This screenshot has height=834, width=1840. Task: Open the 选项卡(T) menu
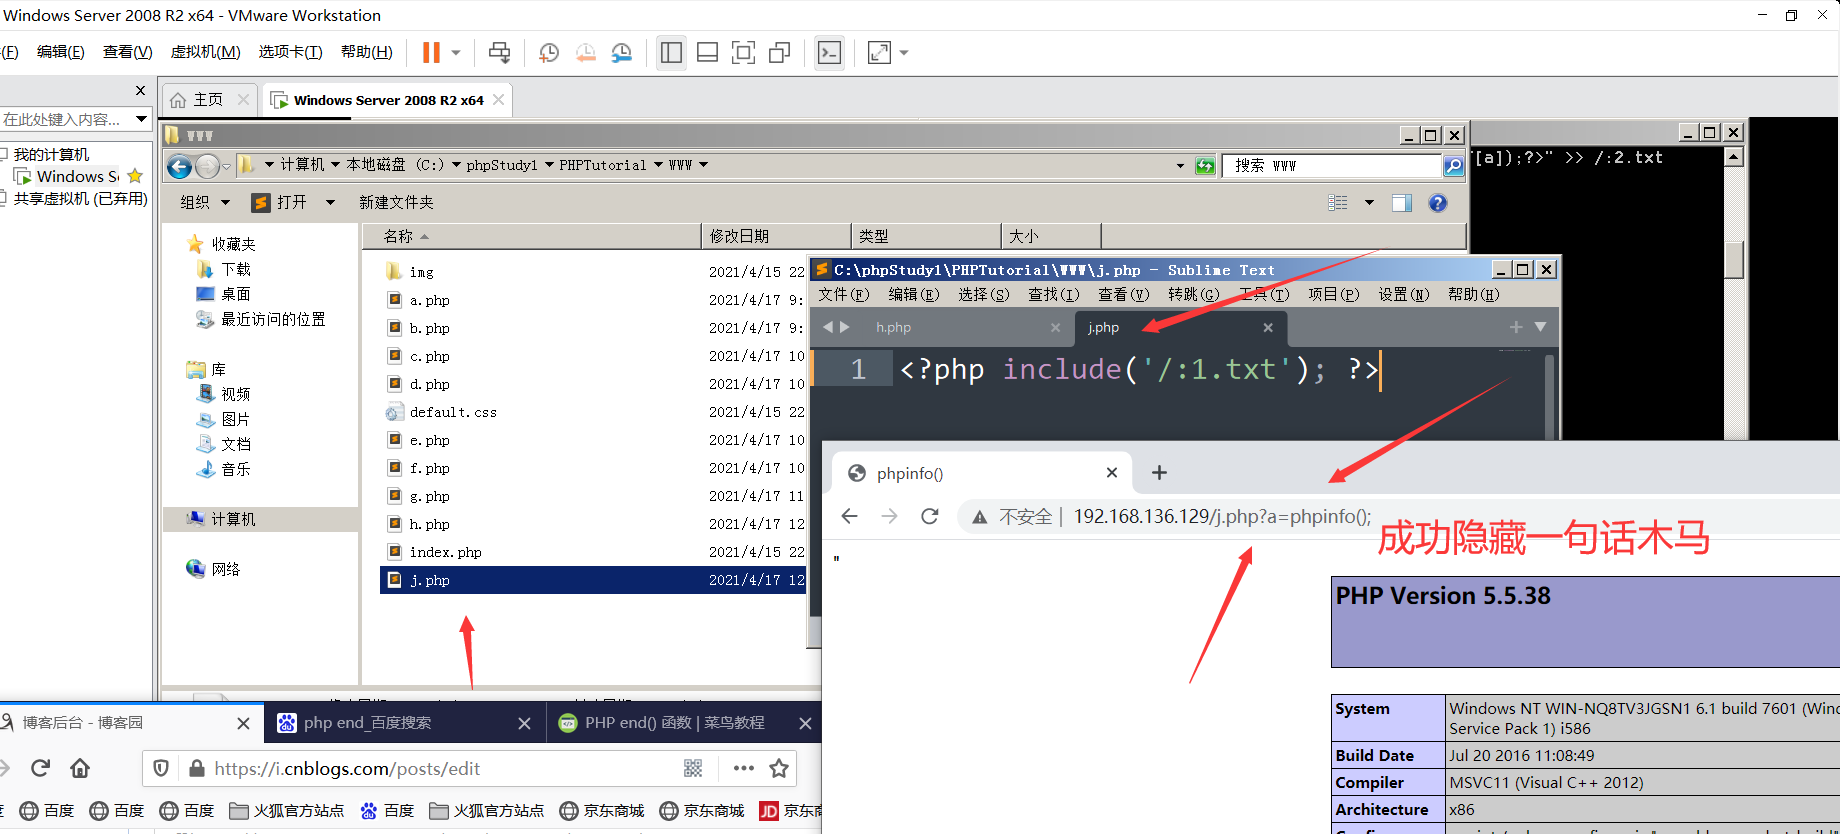point(290,52)
